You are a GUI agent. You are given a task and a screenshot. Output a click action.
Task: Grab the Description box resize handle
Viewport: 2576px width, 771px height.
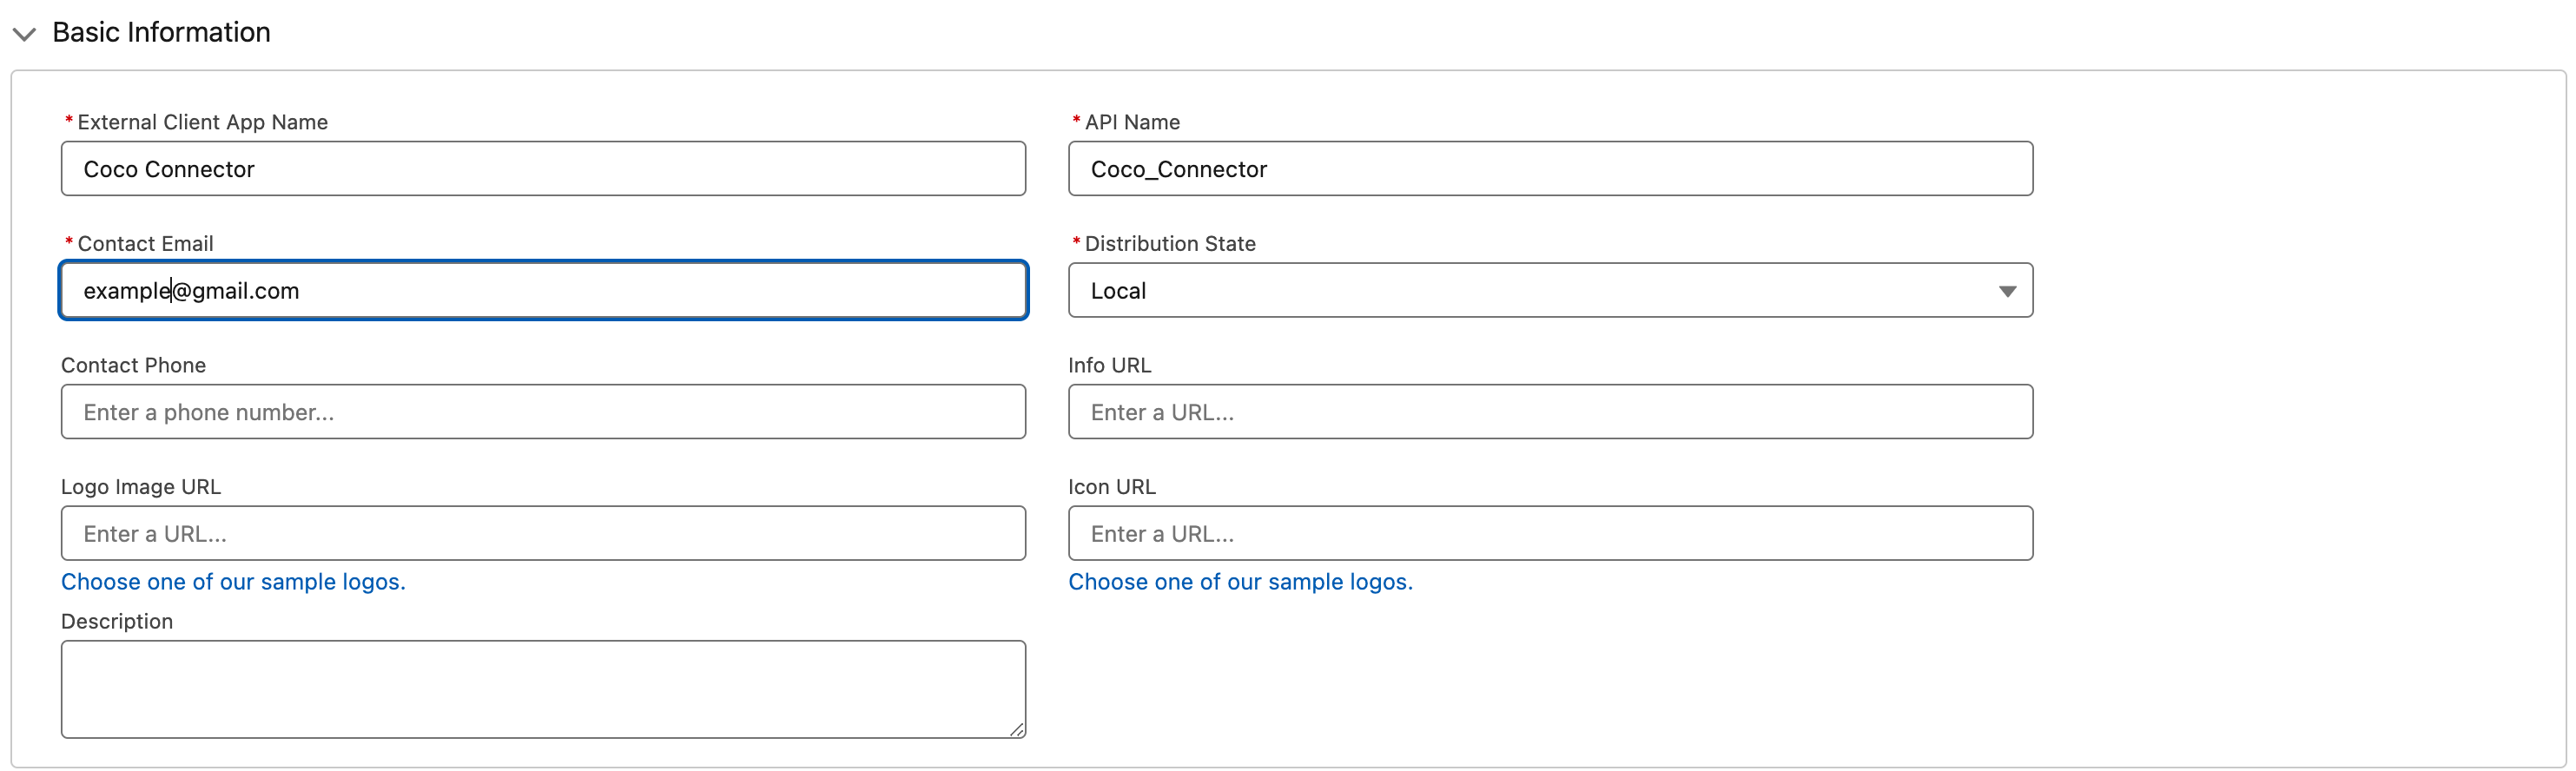coord(1017,730)
